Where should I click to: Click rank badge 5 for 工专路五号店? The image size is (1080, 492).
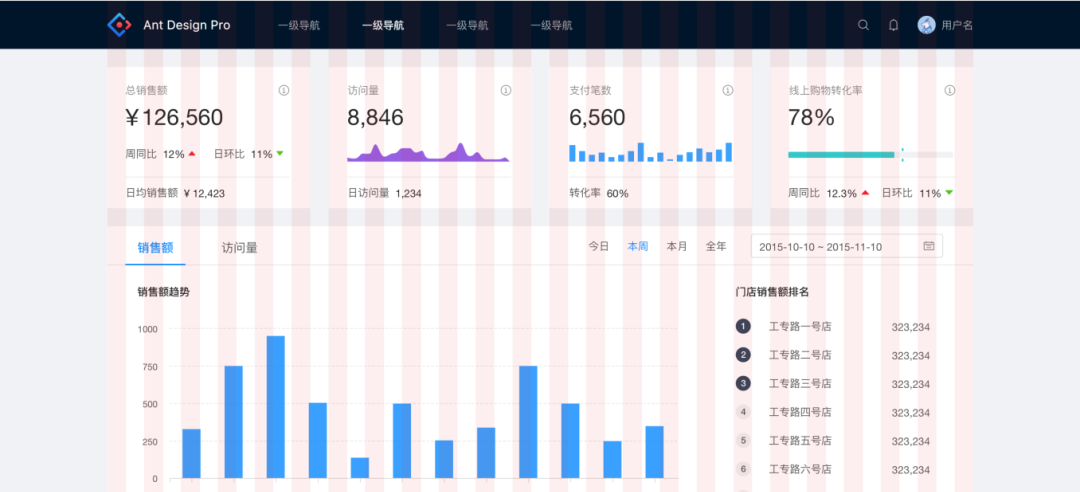click(x=743, y=440)
